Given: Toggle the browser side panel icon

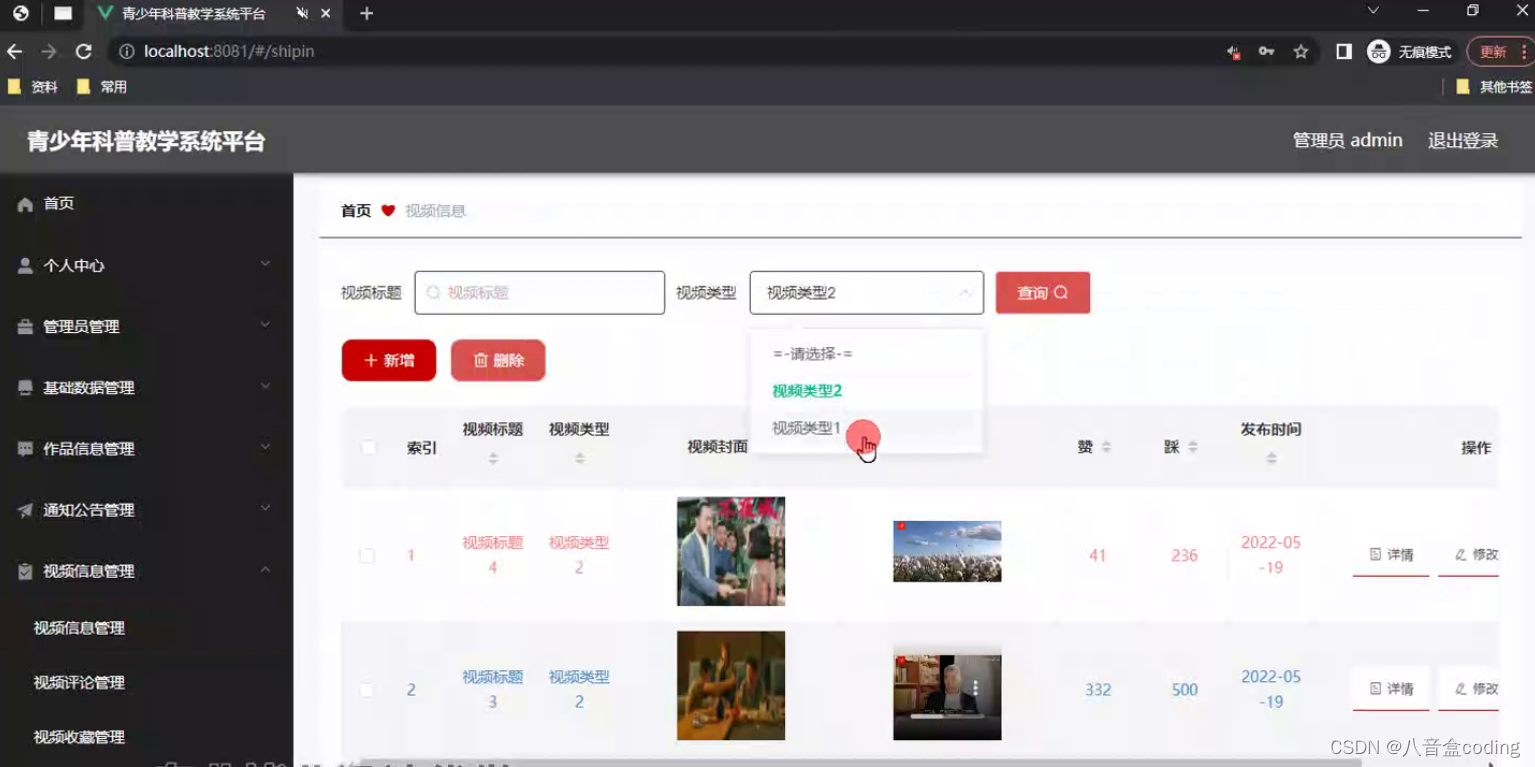Looking at the screenshot, I should [1344, 51].
